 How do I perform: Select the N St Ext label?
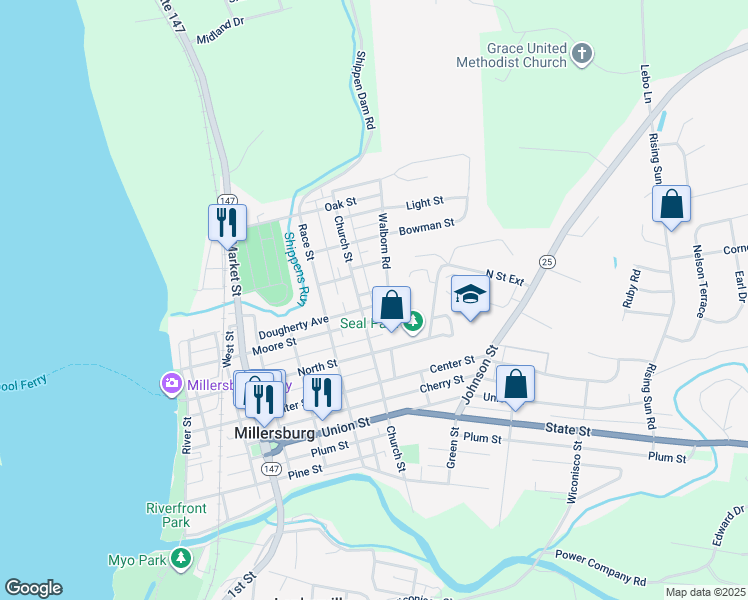(x=505, y=278)
